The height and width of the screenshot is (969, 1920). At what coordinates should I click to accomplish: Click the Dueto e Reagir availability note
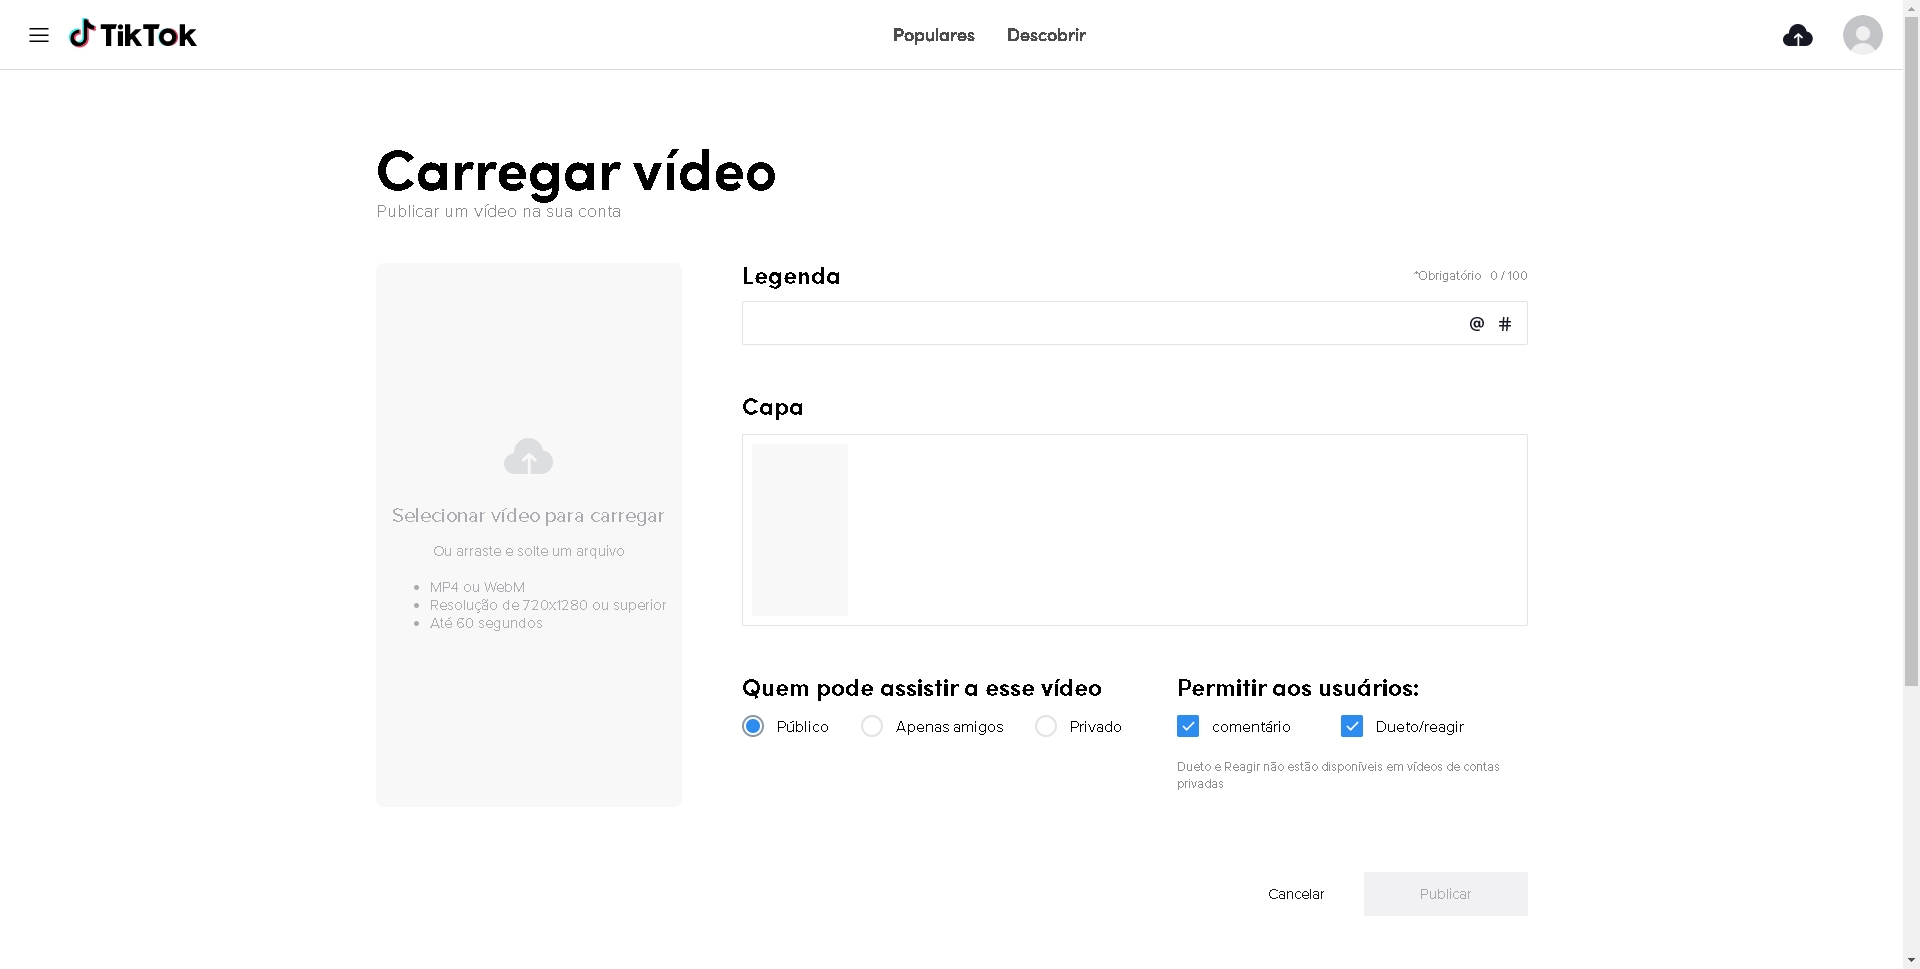[x=1338, y=775]
